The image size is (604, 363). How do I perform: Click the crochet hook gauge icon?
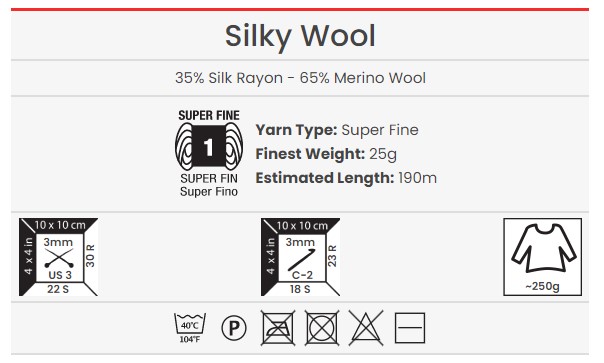tap(300, 257)
